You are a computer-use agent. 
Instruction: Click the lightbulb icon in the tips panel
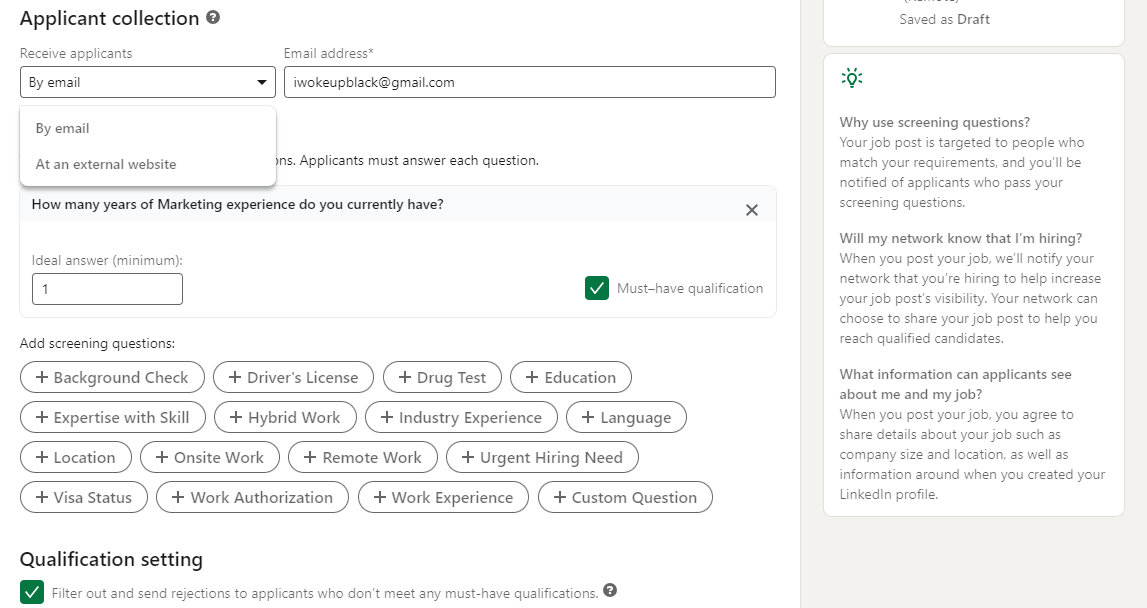tap(852, 77)
